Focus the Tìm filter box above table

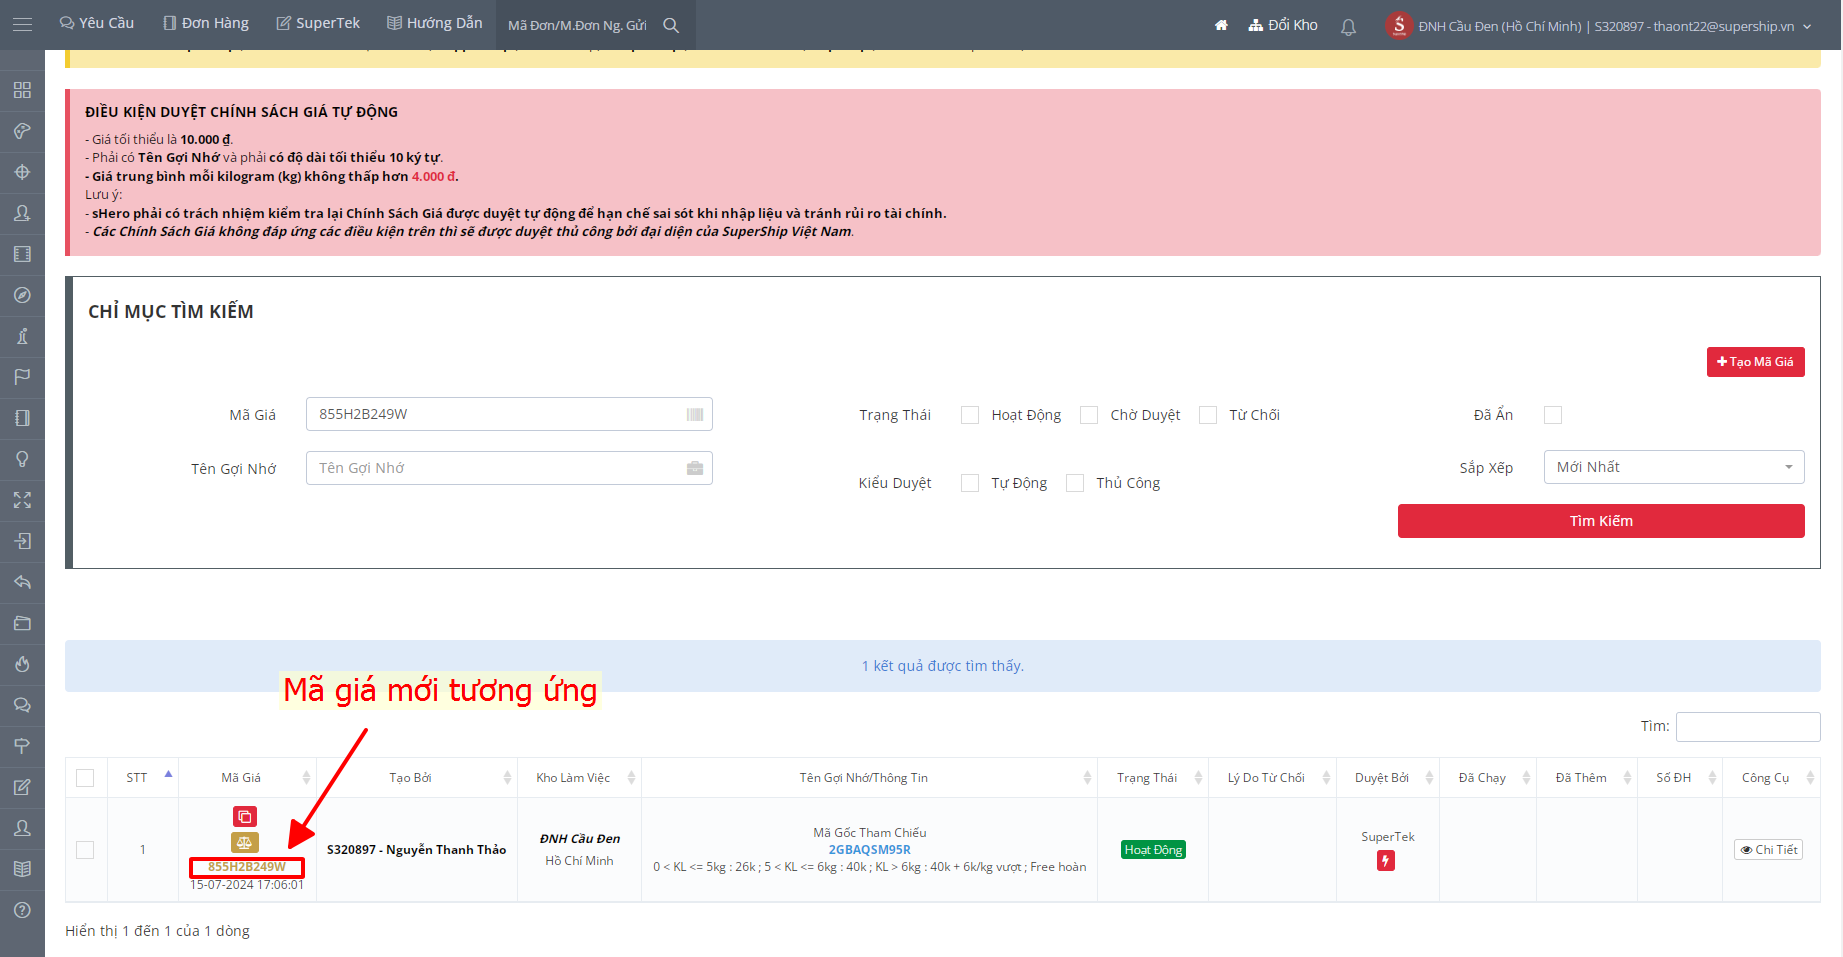click(1748, 727)
